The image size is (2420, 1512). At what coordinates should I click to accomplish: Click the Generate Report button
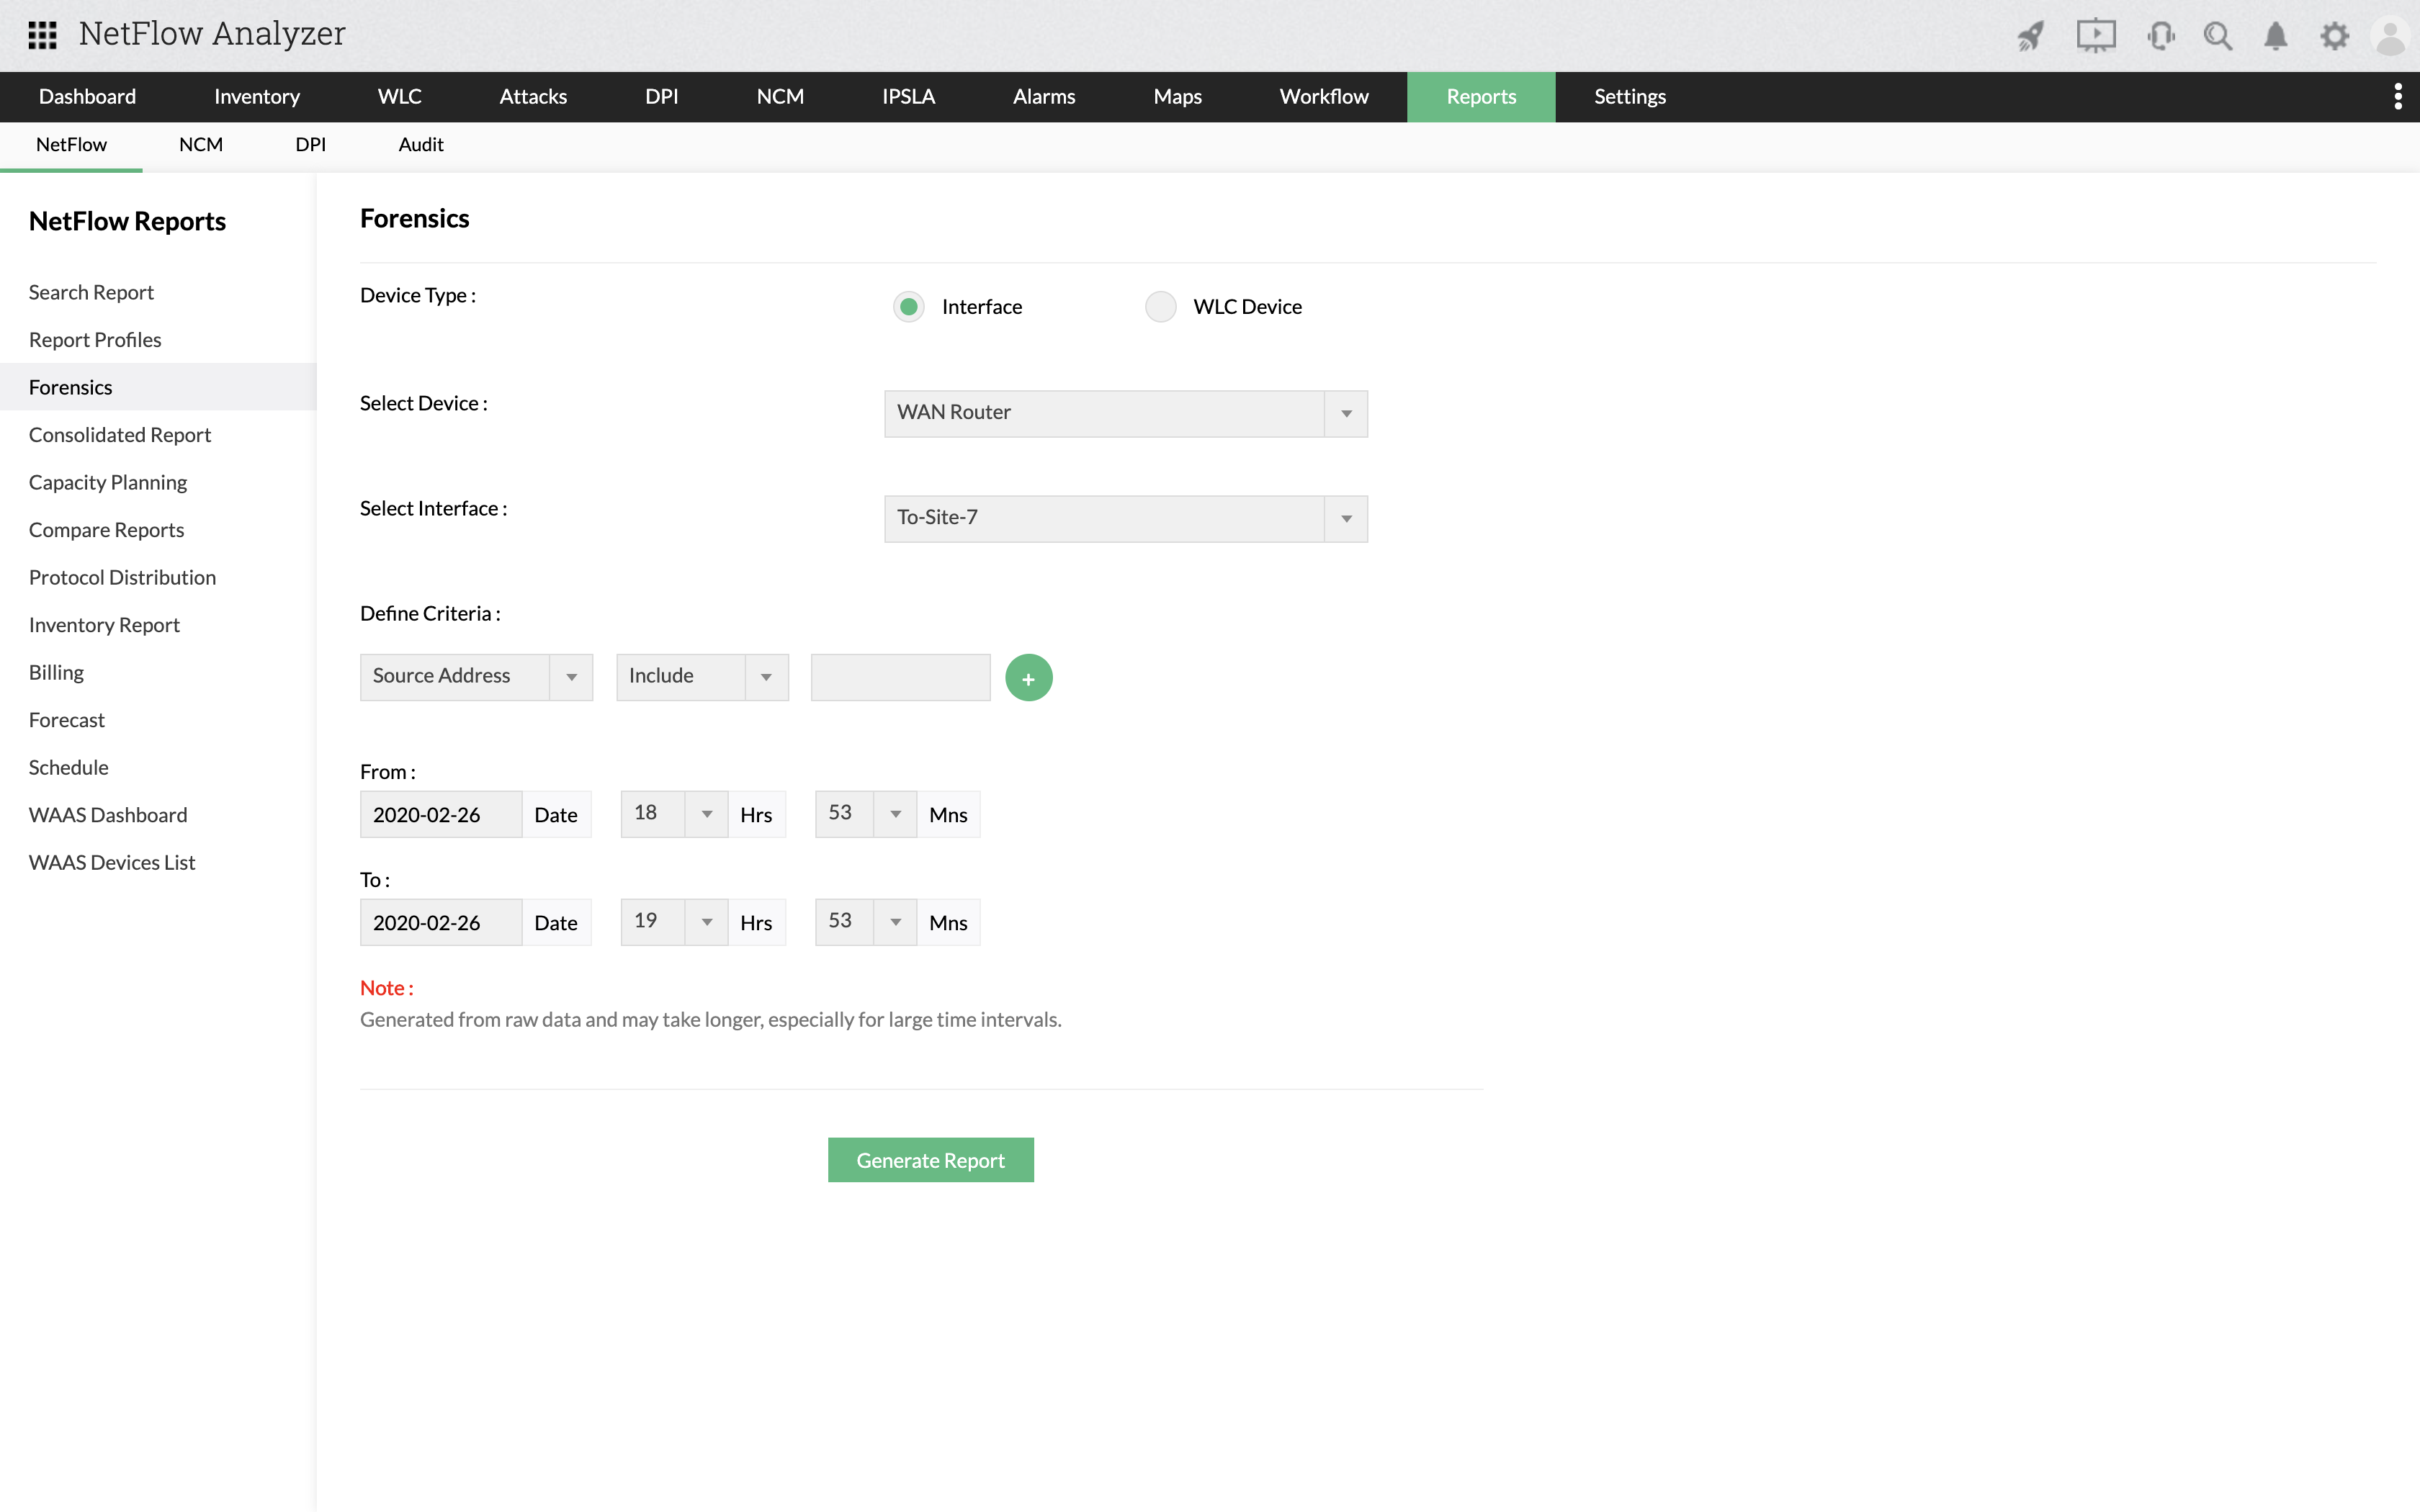pos(930,1160)
